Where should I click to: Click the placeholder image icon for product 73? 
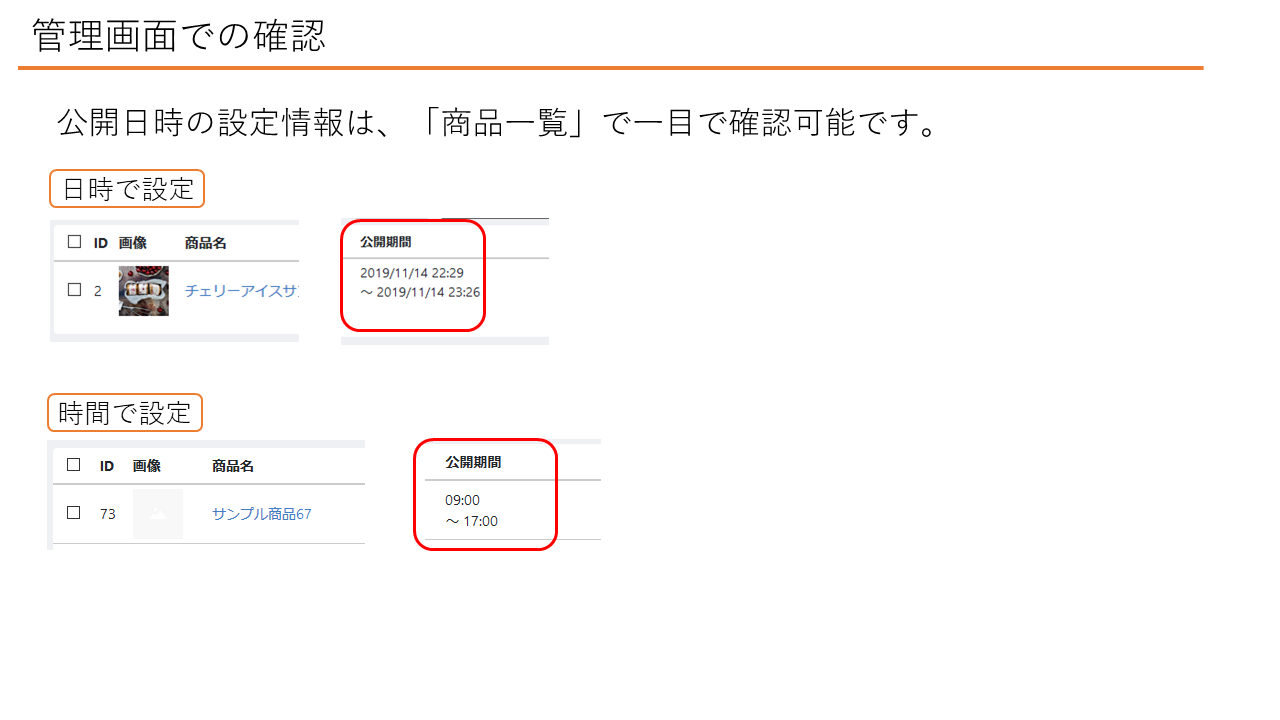coord(157,514)
